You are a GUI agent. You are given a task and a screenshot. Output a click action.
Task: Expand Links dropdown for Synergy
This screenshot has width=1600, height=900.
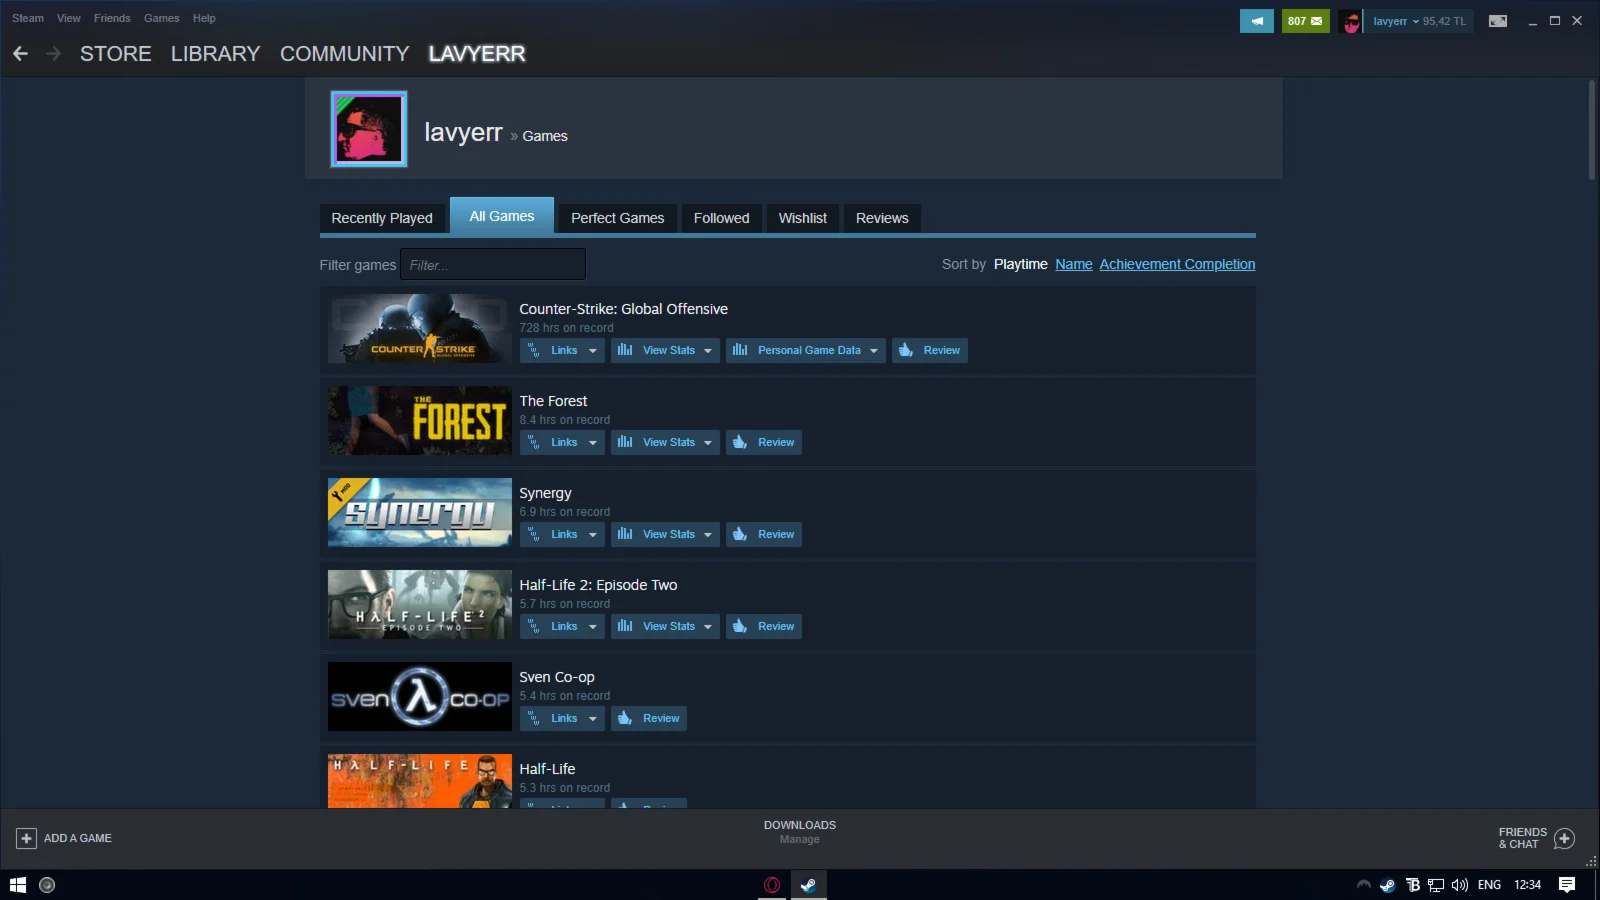(x=562, y=534)
